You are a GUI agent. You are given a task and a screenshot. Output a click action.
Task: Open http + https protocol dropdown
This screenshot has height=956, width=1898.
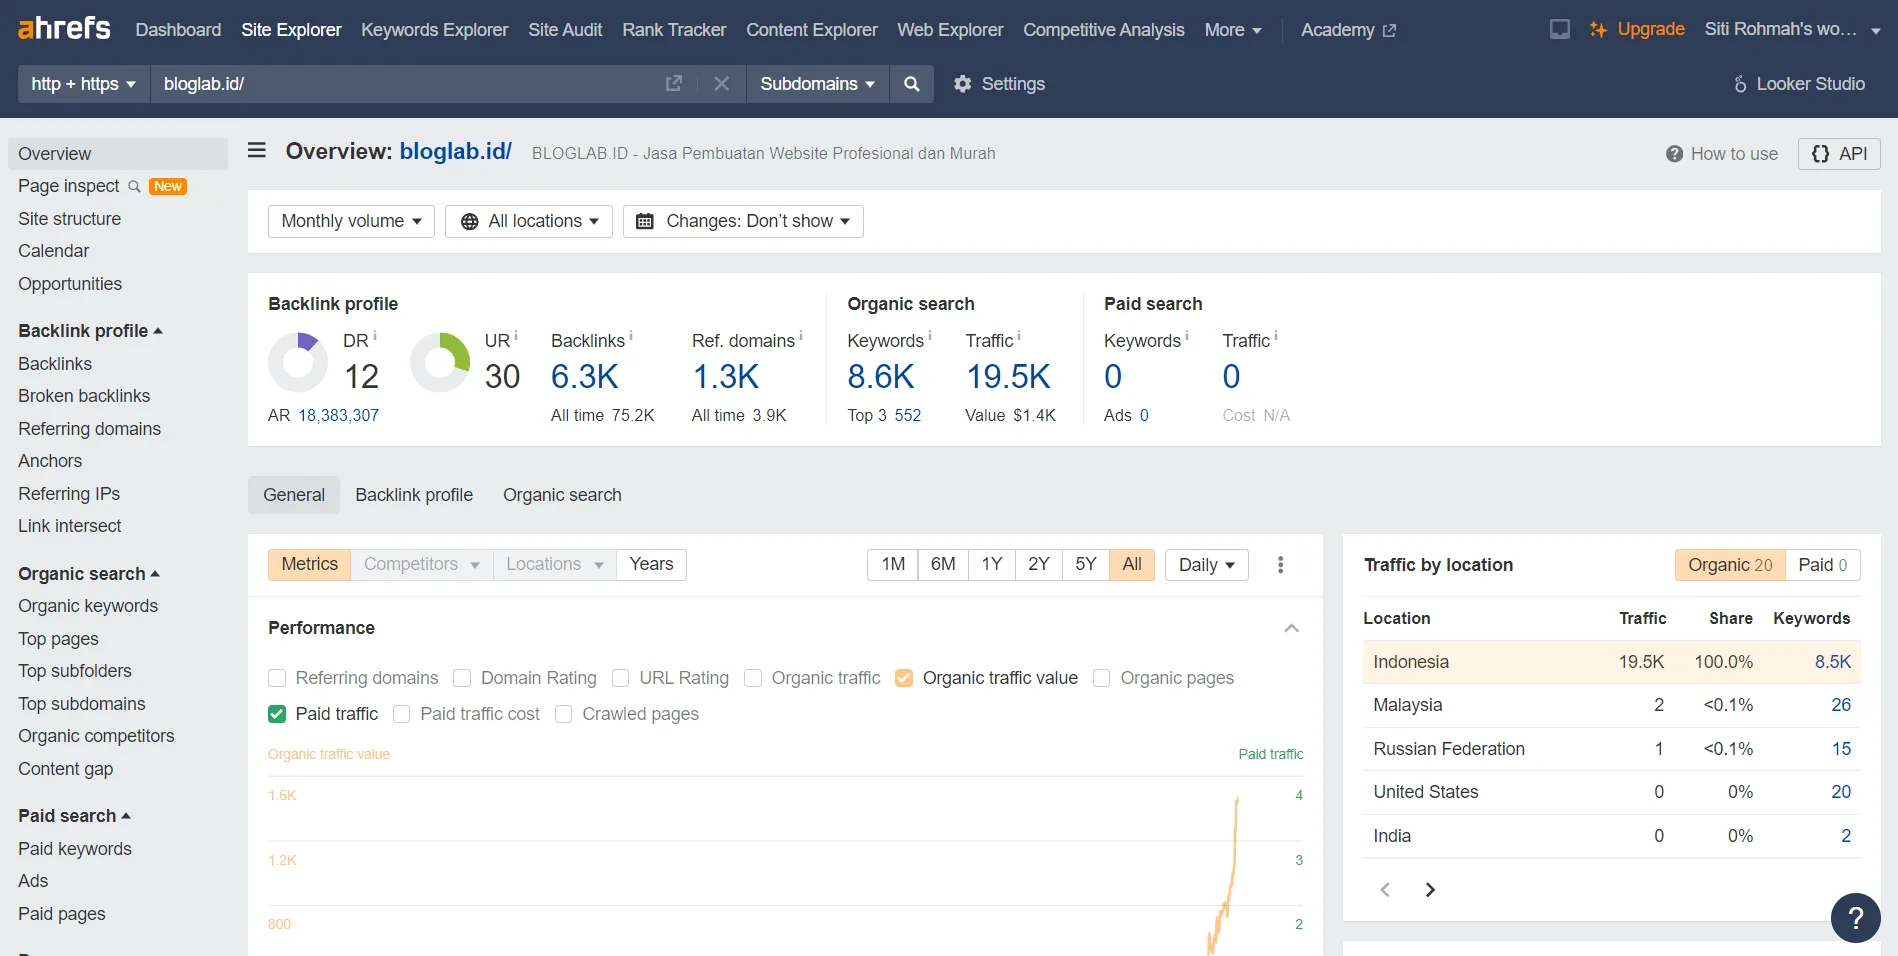[84, 84]
